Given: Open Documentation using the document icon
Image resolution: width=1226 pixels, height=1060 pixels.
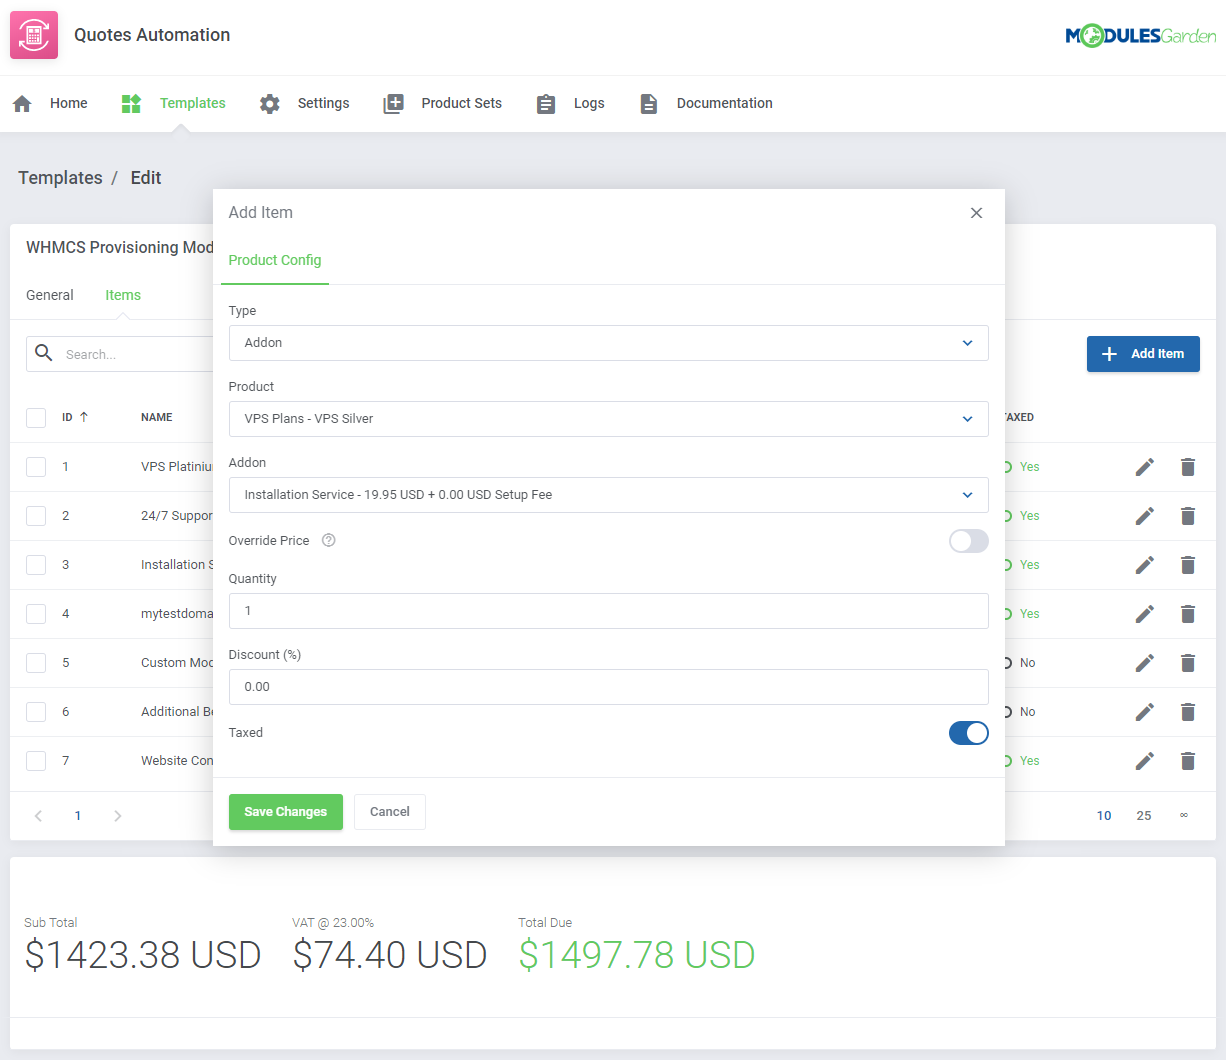Looking at the screenshot, I should tap(648, 102).
